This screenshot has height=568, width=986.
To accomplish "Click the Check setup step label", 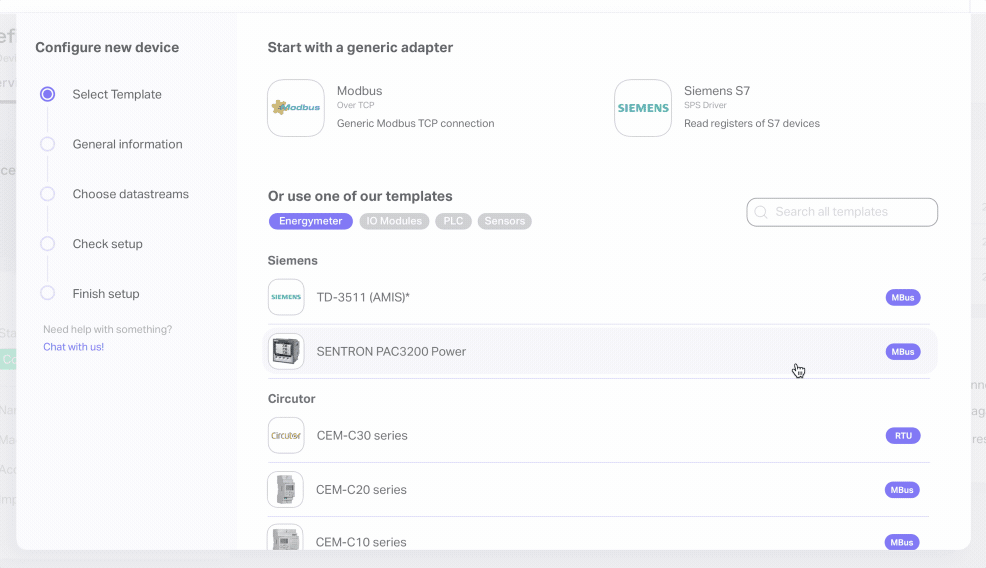I will click(x=108, y=243).
